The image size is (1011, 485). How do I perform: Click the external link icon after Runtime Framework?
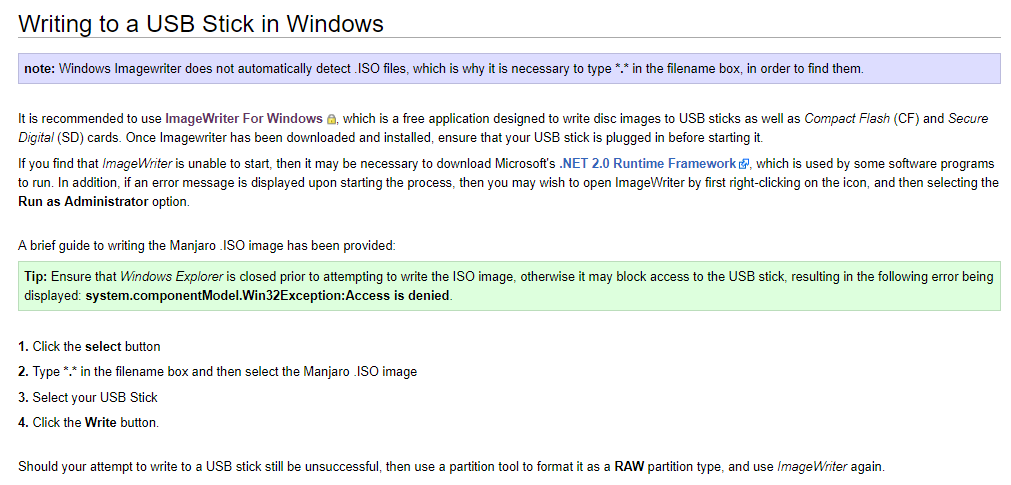[x=743, y=164]
